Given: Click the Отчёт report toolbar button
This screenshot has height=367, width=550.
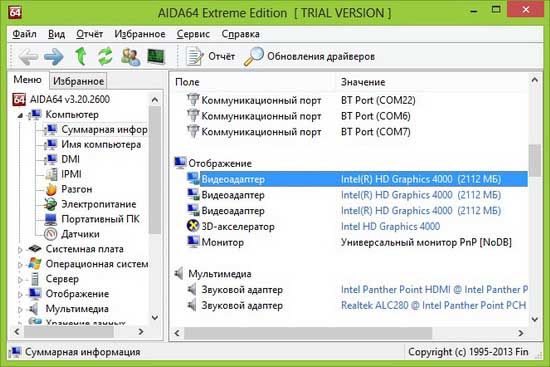Looking at the screenshot, I should pyautogui.click(x=210, y=56).
